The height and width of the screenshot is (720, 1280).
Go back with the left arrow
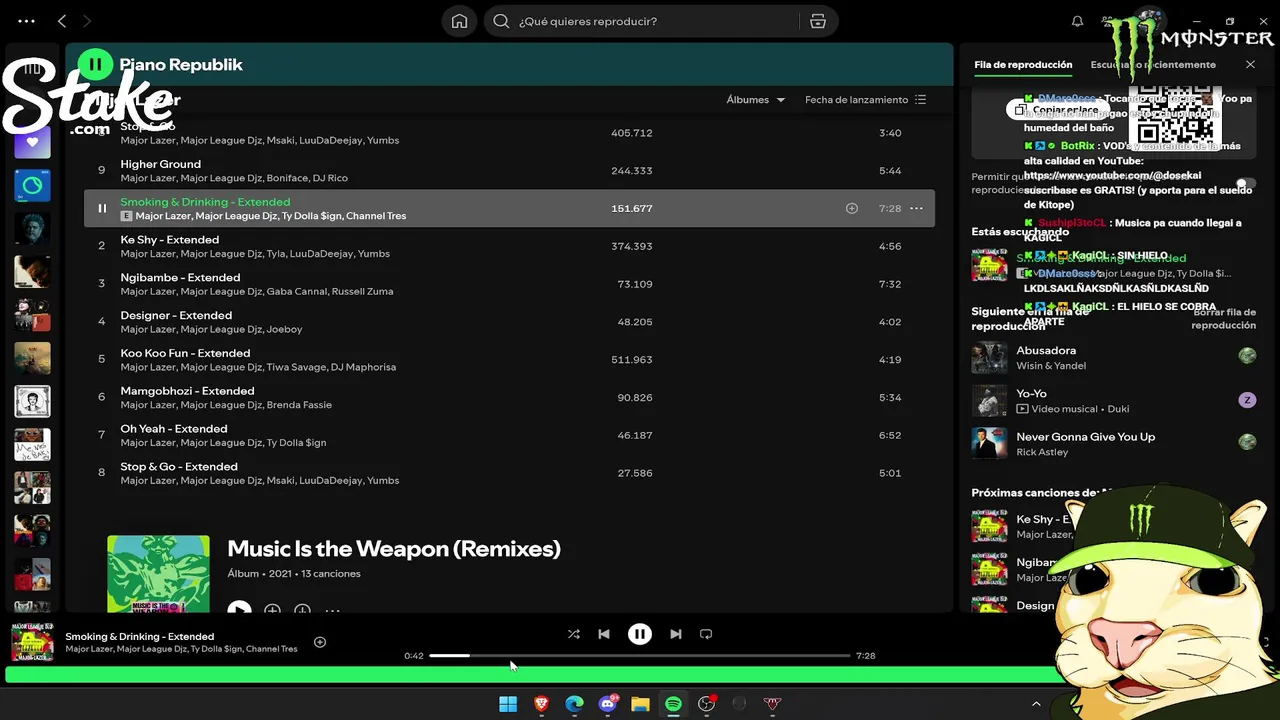(x=62, y=21)
